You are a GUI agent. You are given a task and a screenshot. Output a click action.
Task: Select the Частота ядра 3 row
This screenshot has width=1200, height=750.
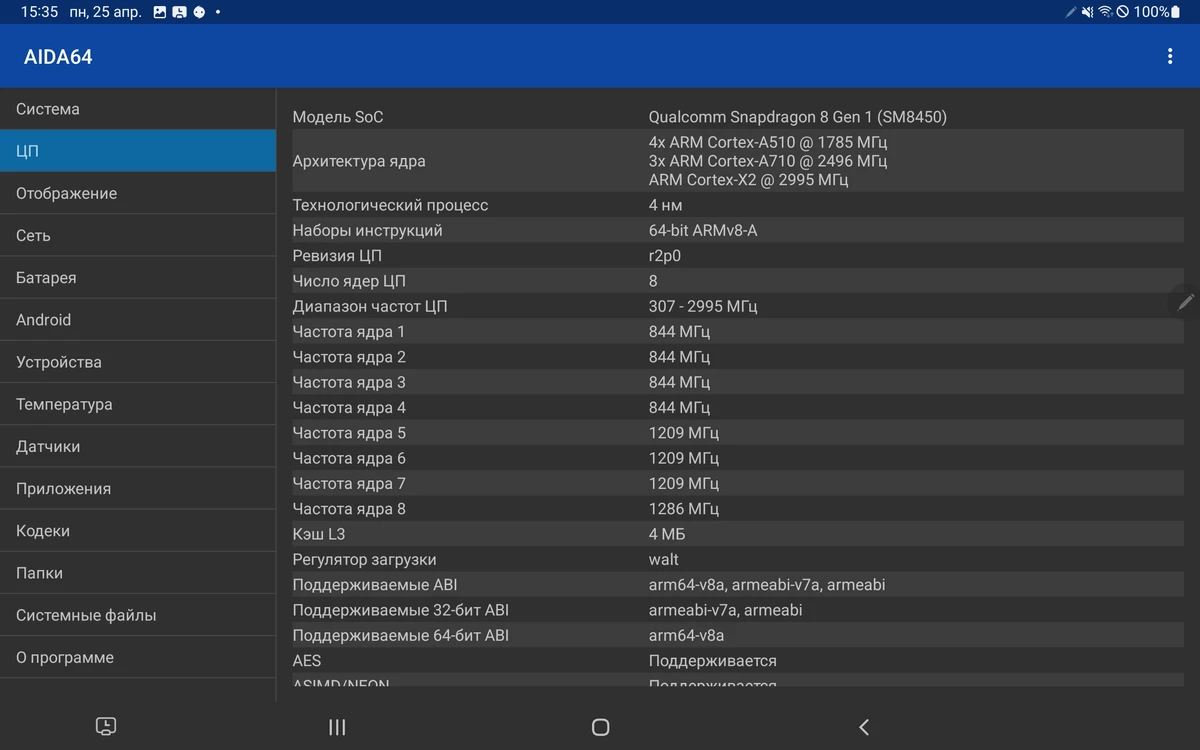(x=738, y=382)
